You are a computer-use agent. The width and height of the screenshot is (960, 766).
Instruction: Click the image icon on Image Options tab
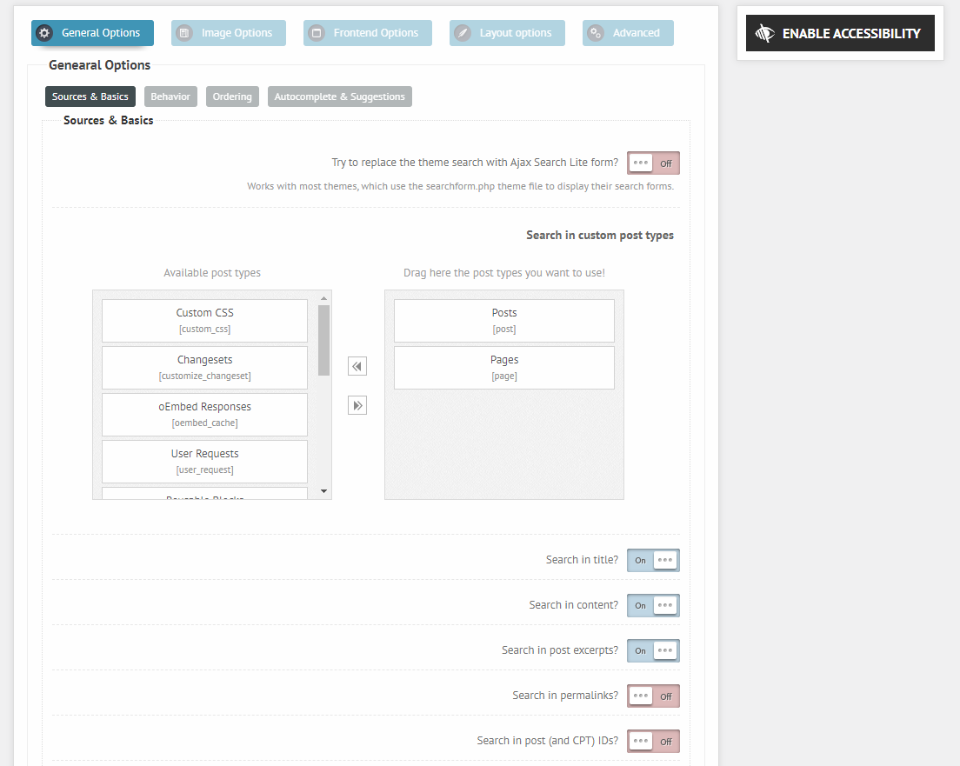[x=184, y=33]
